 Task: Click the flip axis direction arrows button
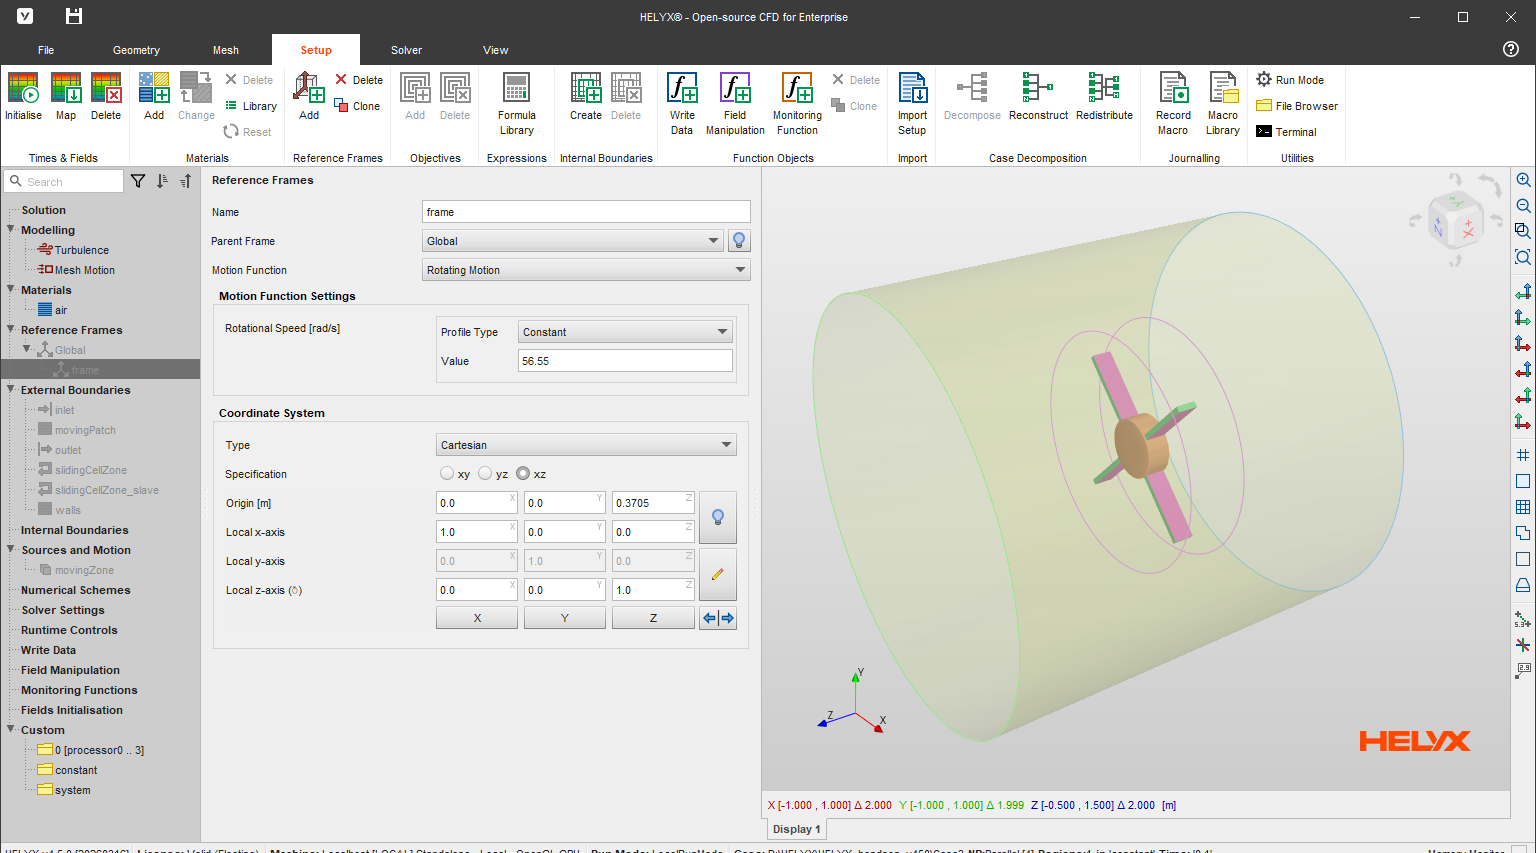[718, 618]
